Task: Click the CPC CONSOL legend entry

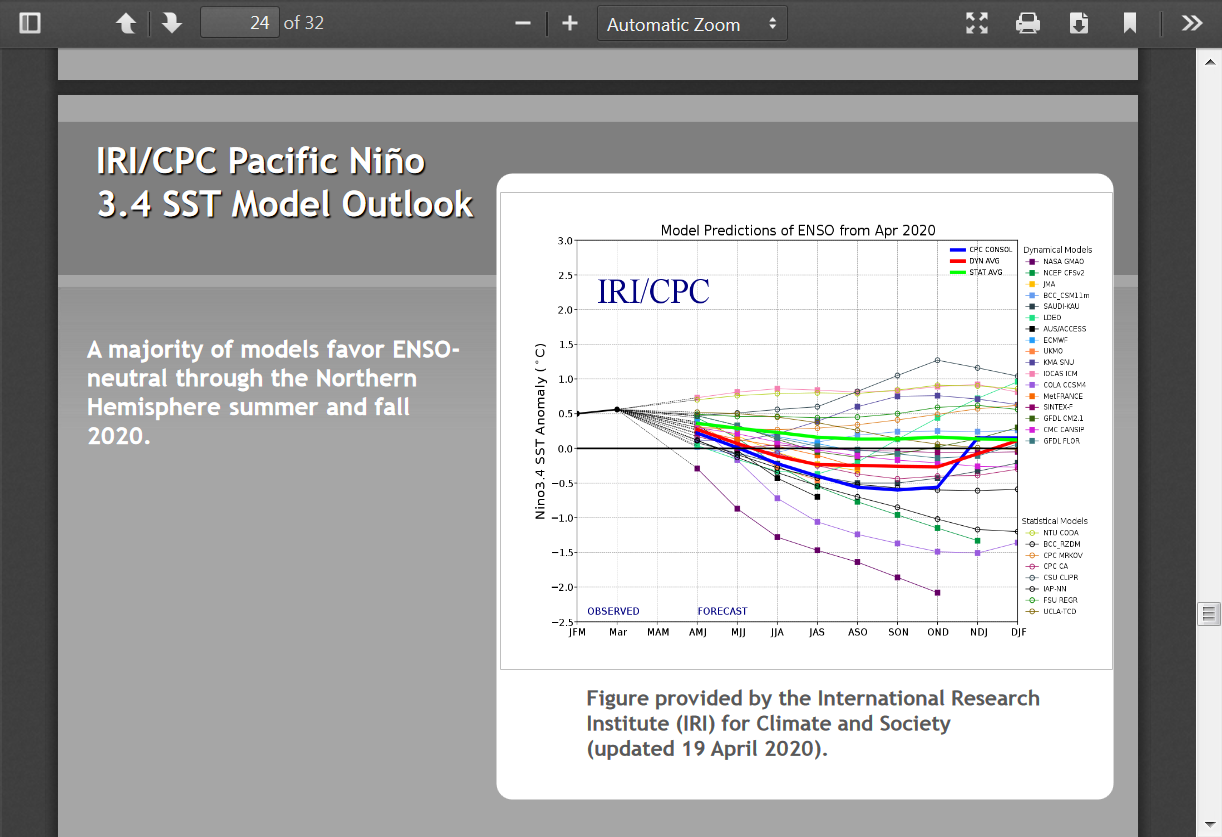Action: point(980,249)
